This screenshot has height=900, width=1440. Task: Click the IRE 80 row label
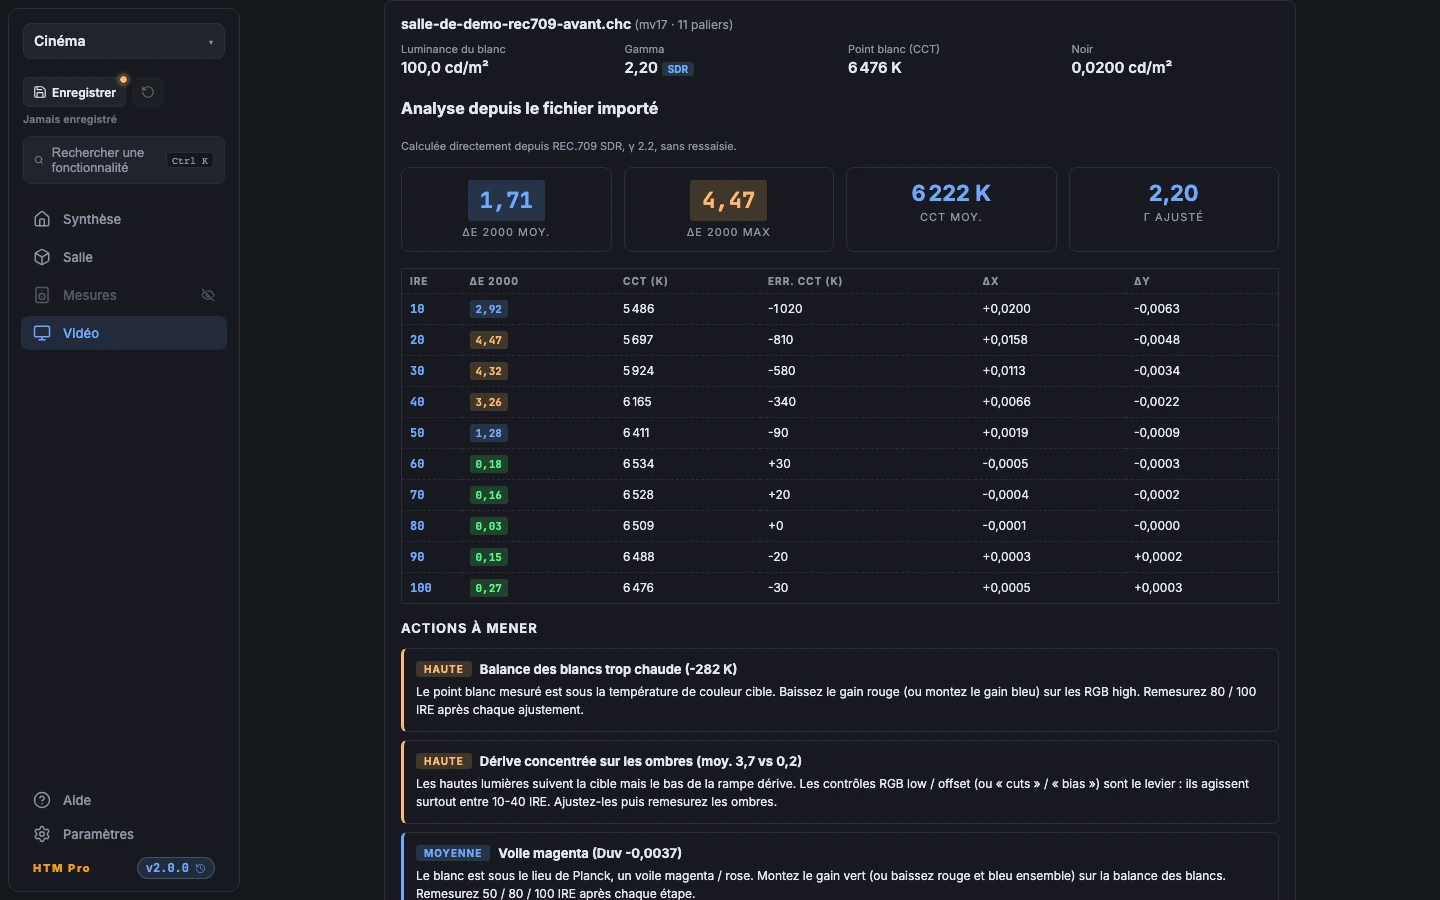click(417, 526)
